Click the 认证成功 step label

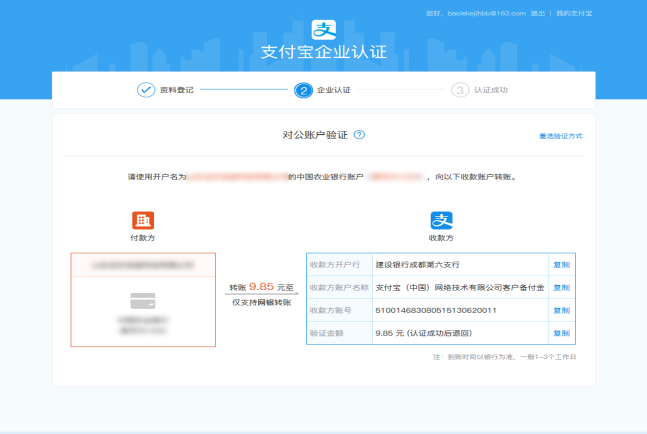[491, 90]
